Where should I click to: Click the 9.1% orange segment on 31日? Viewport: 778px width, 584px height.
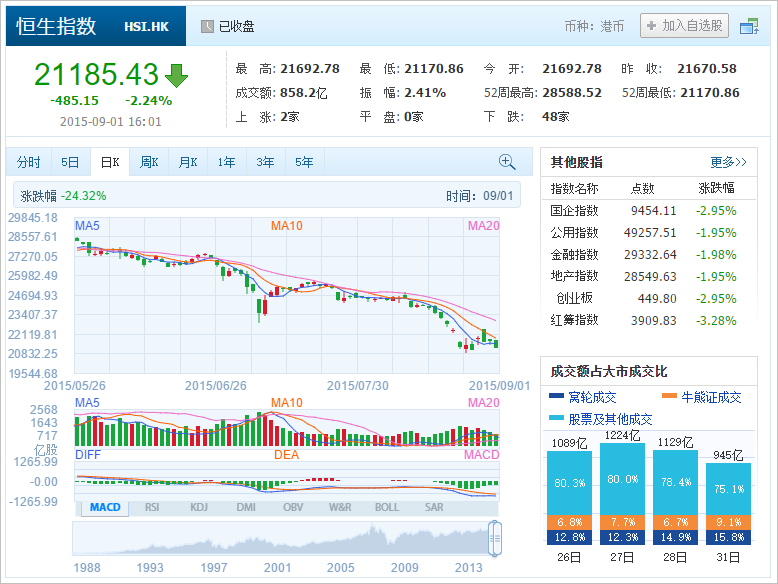728,522
